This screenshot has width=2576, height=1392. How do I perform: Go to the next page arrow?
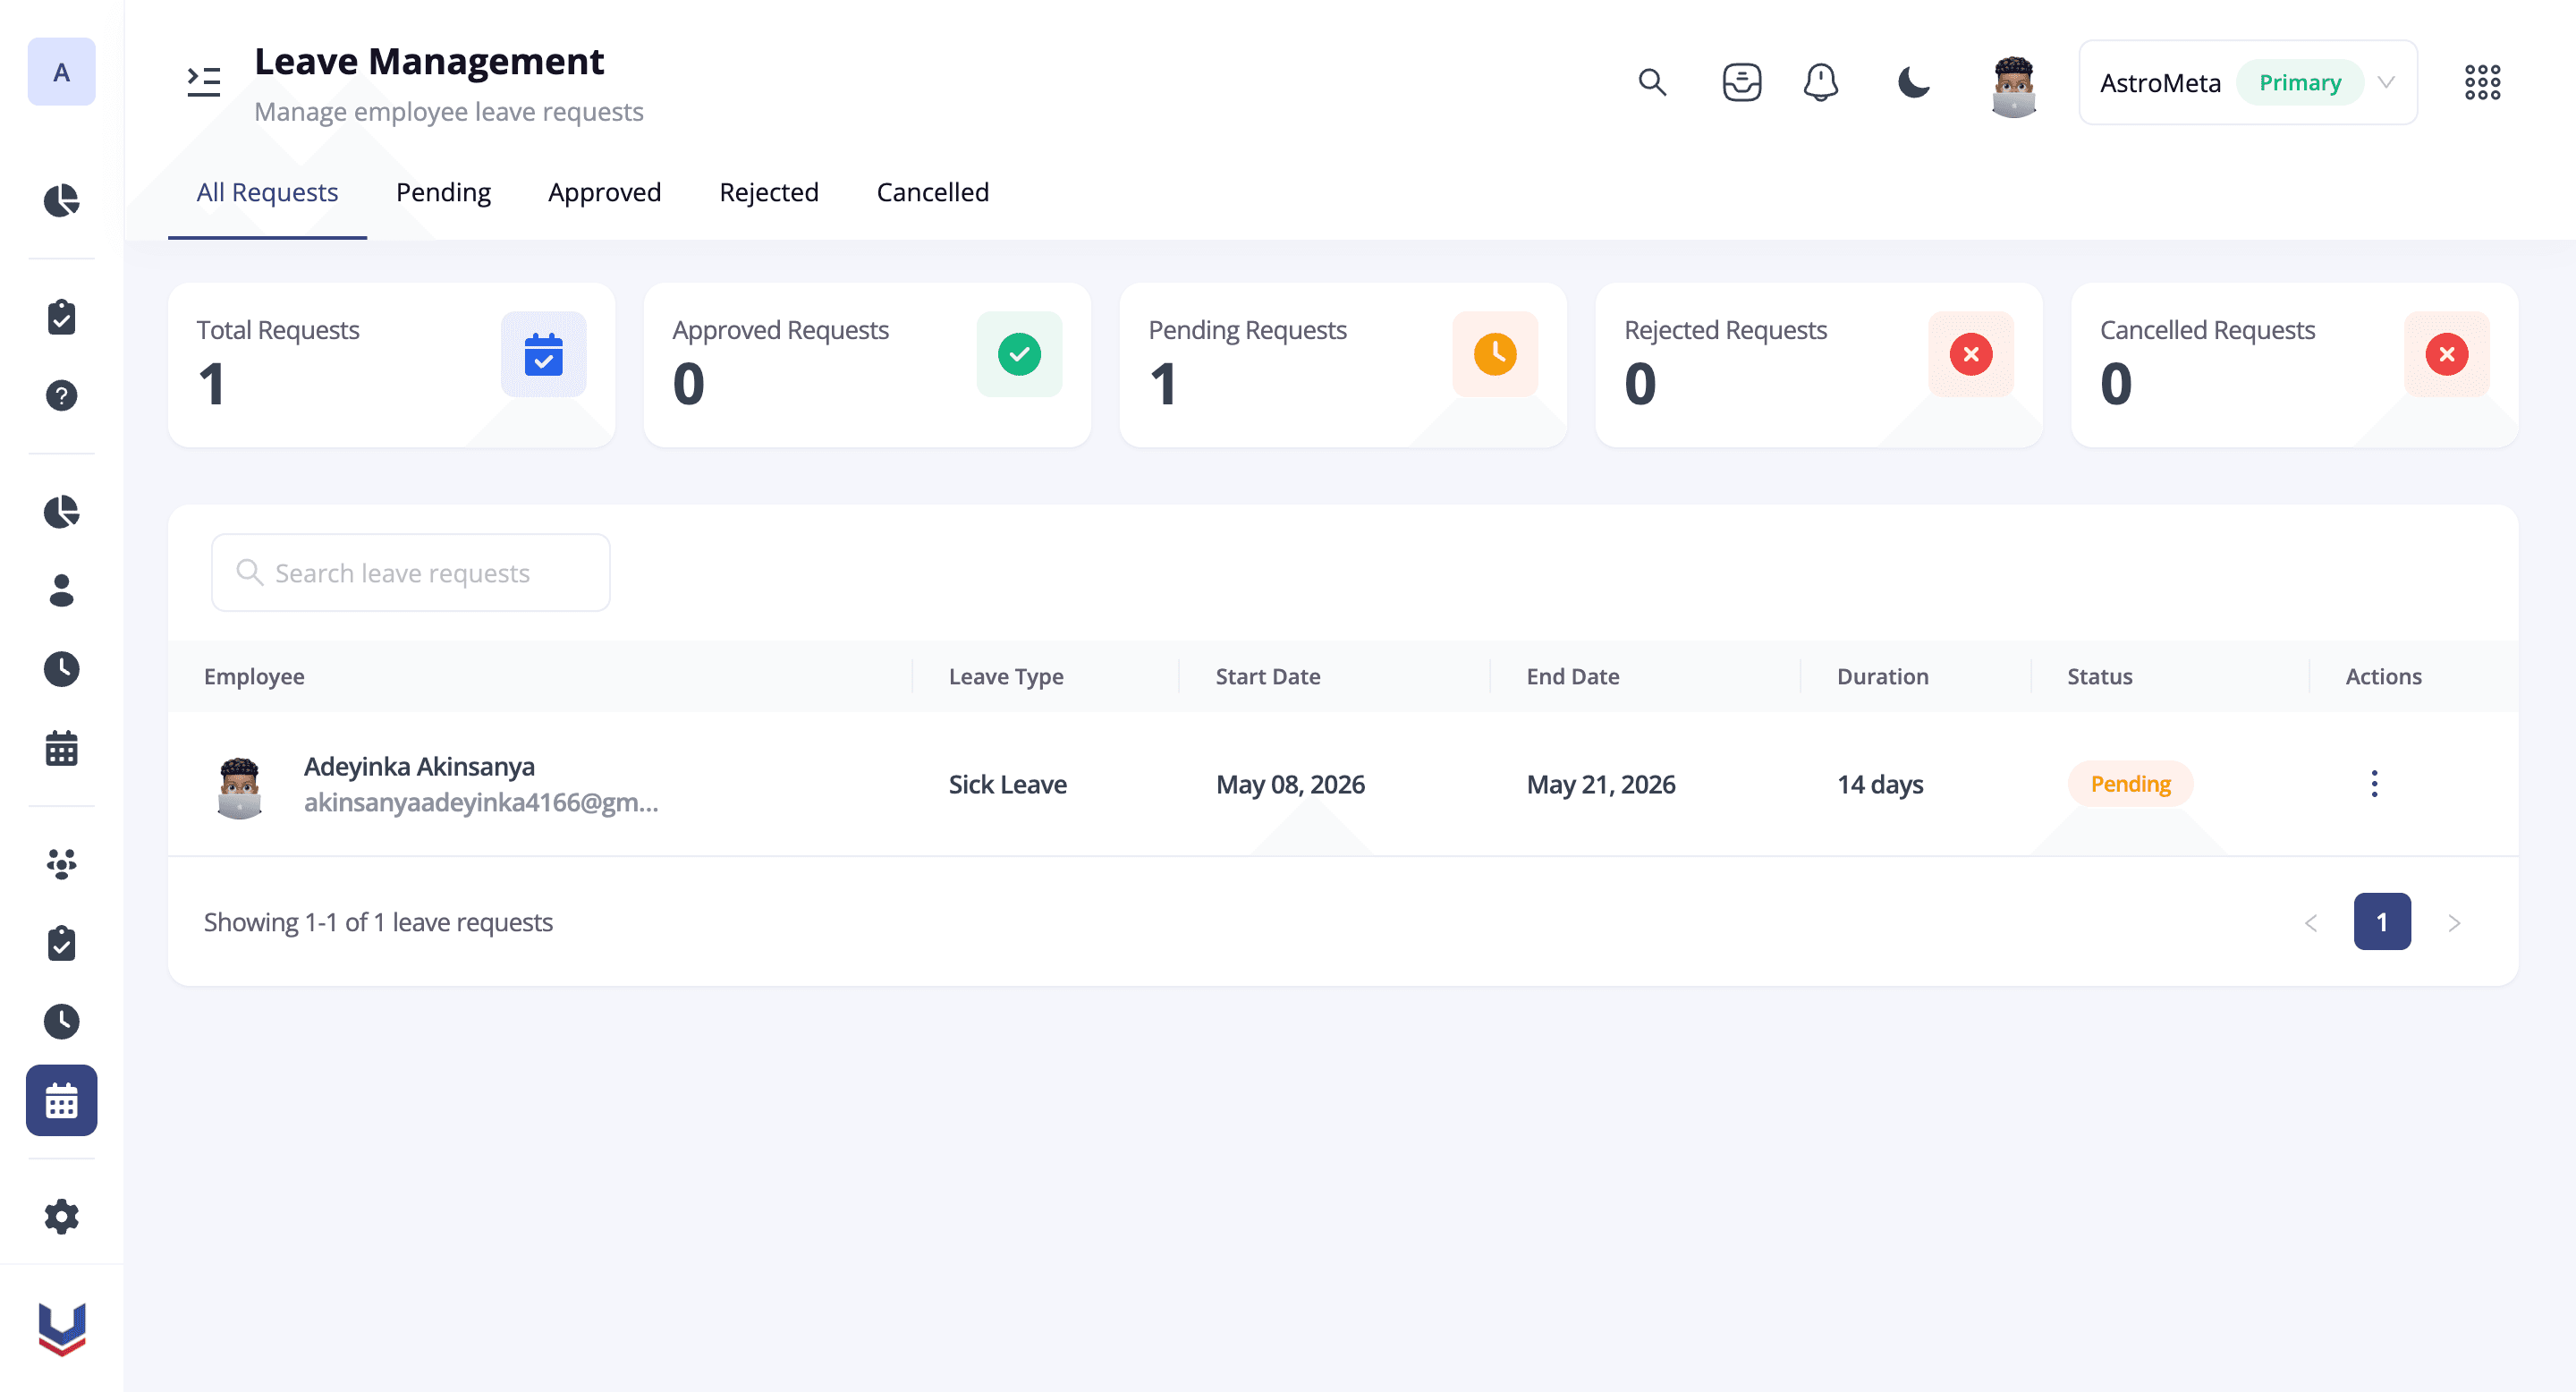[x=2453, y=923]
